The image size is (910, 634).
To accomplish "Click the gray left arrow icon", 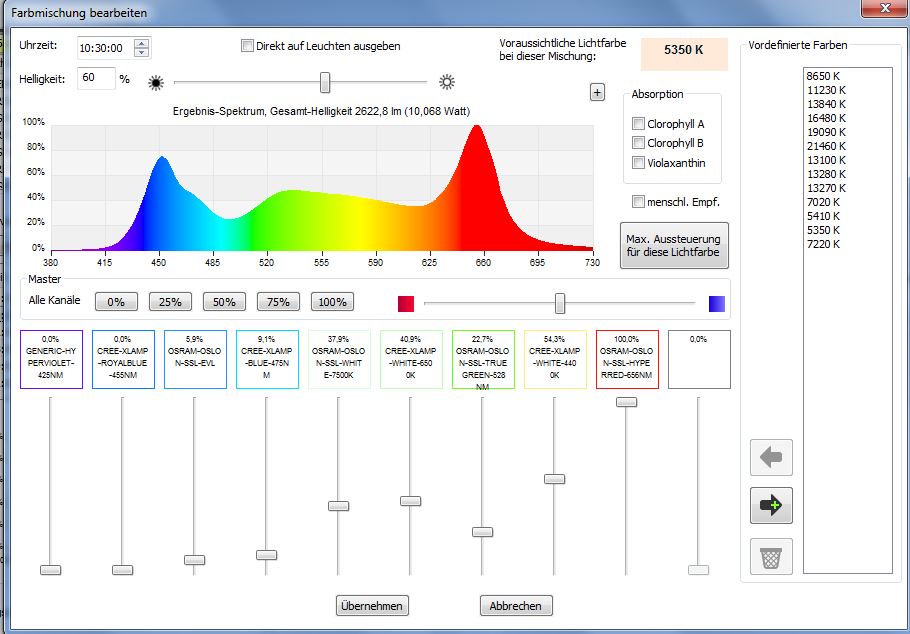I will (x=771, y=458).
